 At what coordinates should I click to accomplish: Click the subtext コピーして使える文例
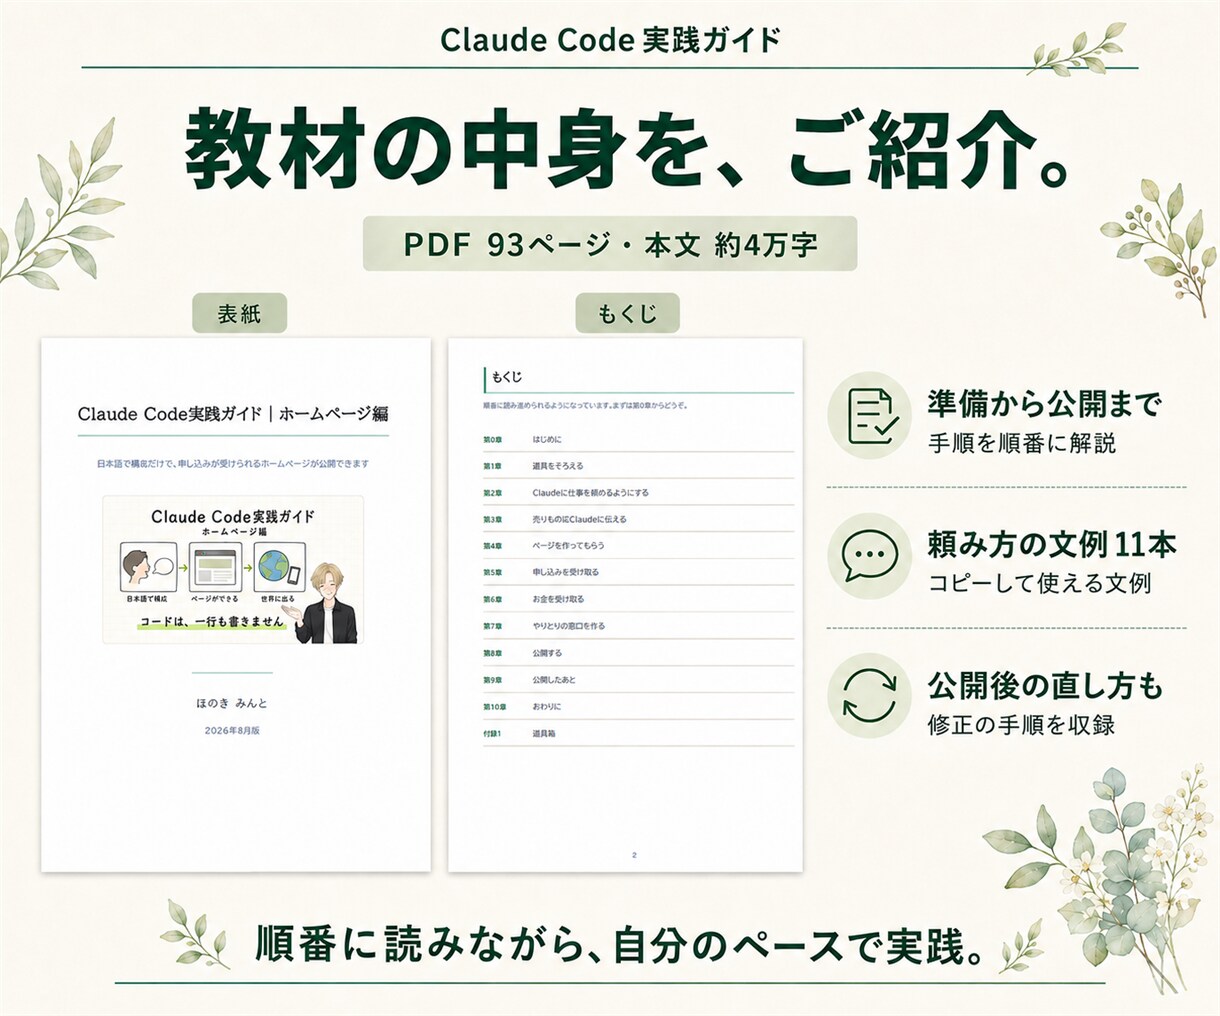(1039, 583)
